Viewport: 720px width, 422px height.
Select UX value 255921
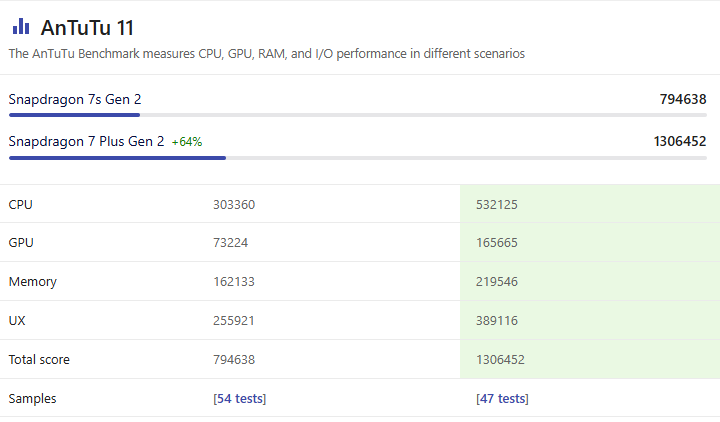234,321
